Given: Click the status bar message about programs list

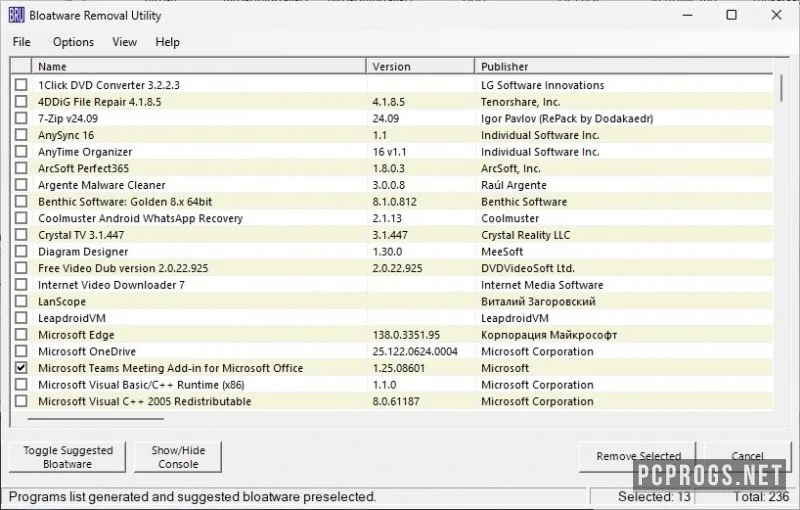Looking at the screenshot, I should tap(192, 497).
